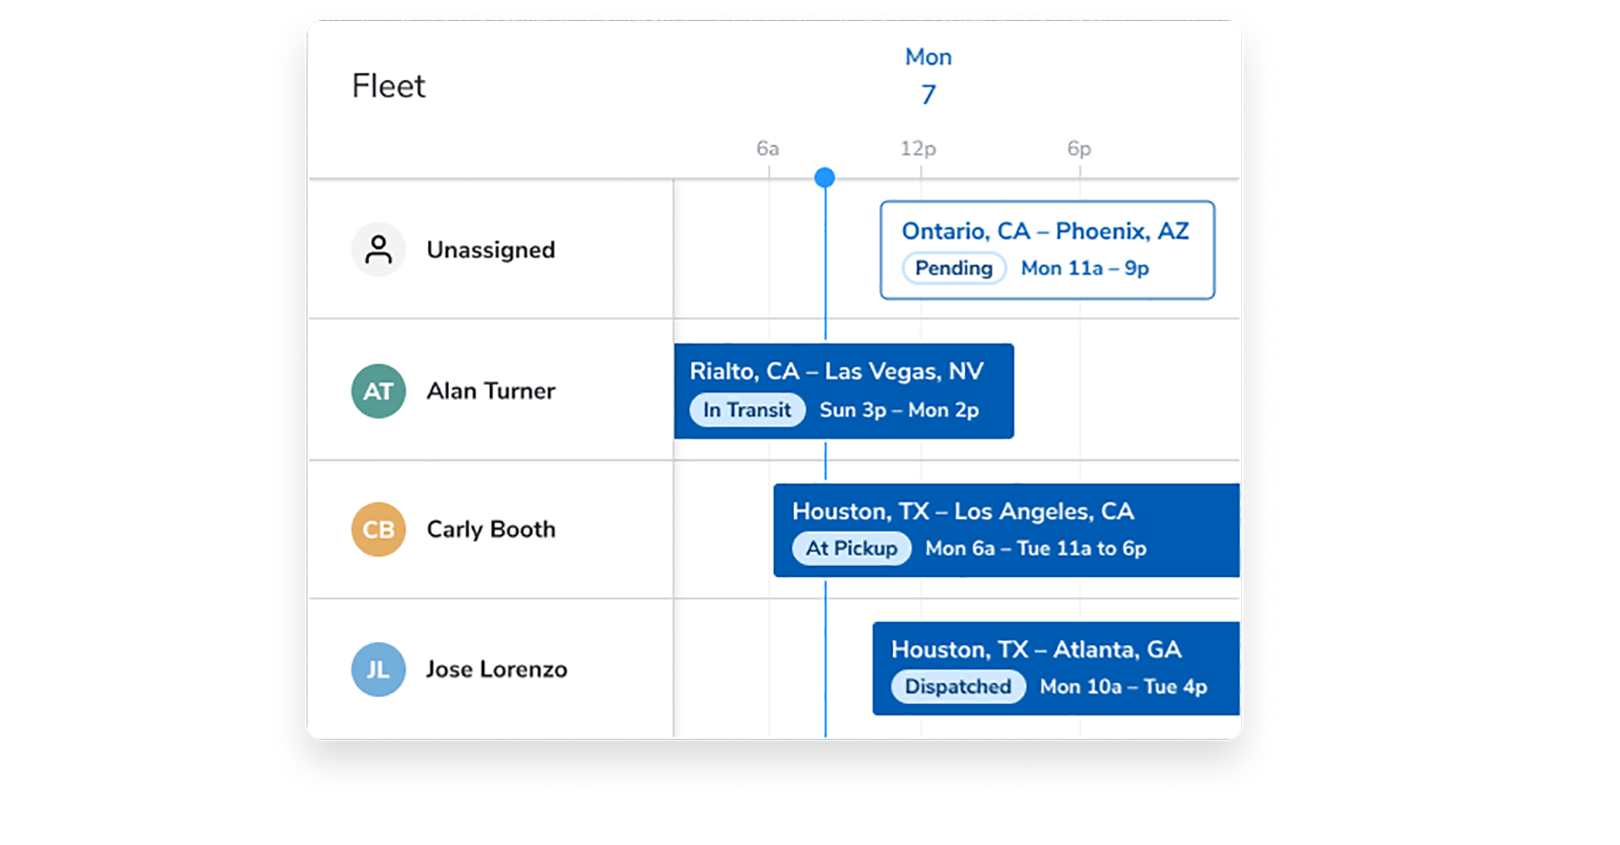Click the At Pickup status badge
The image size is (1620, 845).
(x=852, y=548)
